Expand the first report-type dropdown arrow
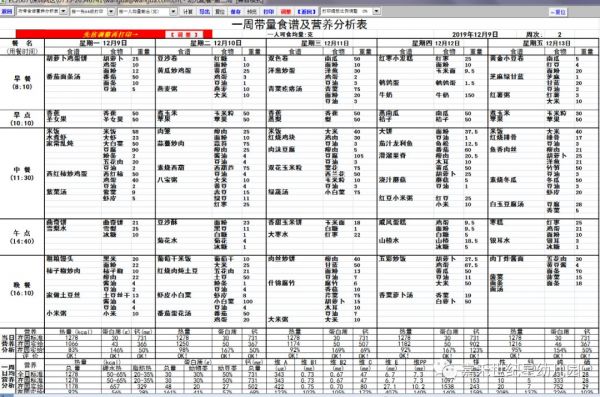 pos(64,11)
